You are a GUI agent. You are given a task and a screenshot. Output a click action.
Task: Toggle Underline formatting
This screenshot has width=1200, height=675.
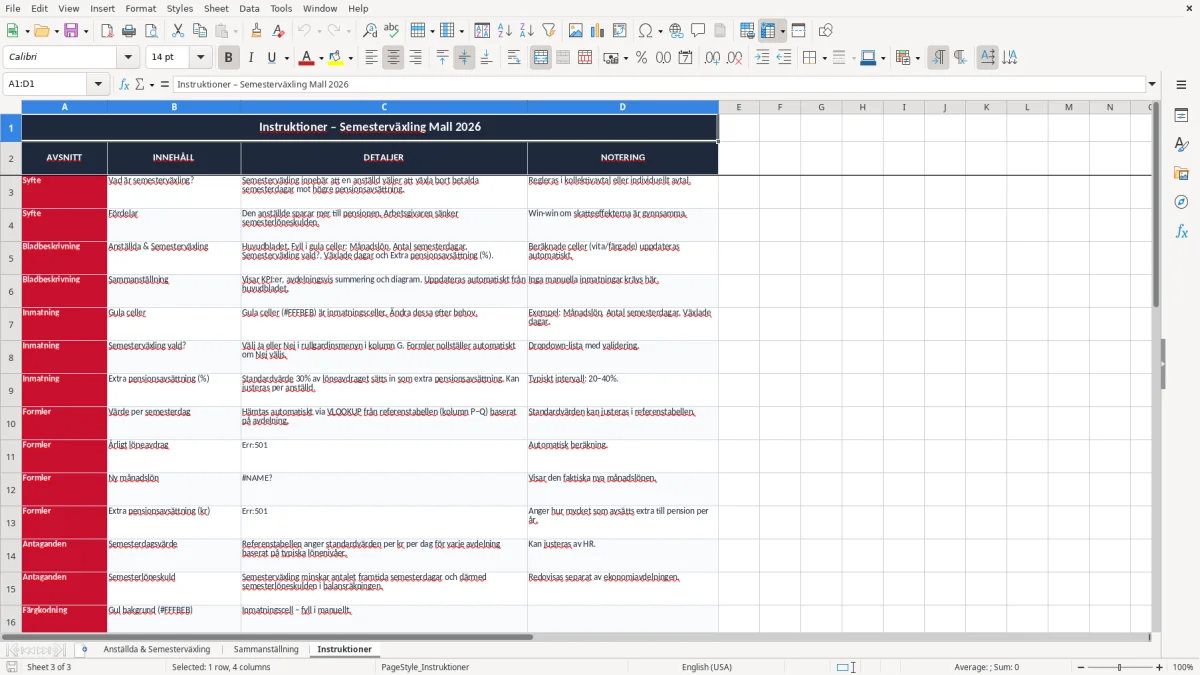coord(272,58)
